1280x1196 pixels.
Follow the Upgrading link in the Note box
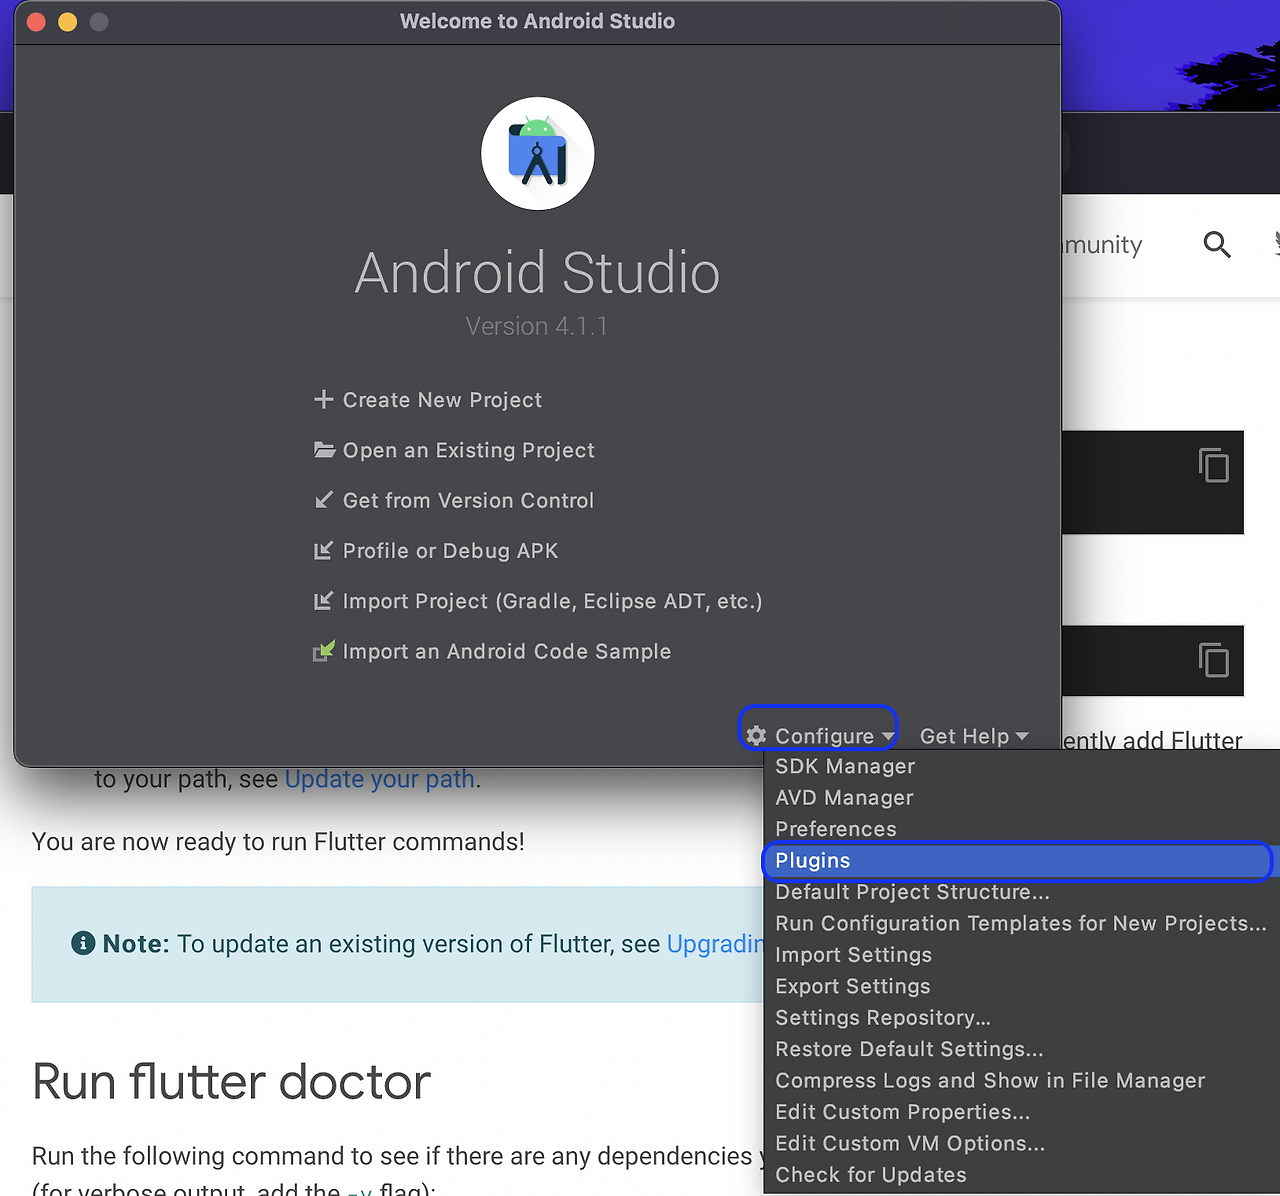(x=715, y=944)
